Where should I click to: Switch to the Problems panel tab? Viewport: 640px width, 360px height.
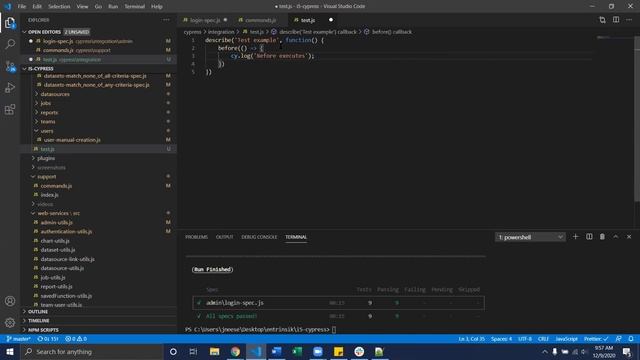coord(196,237)
